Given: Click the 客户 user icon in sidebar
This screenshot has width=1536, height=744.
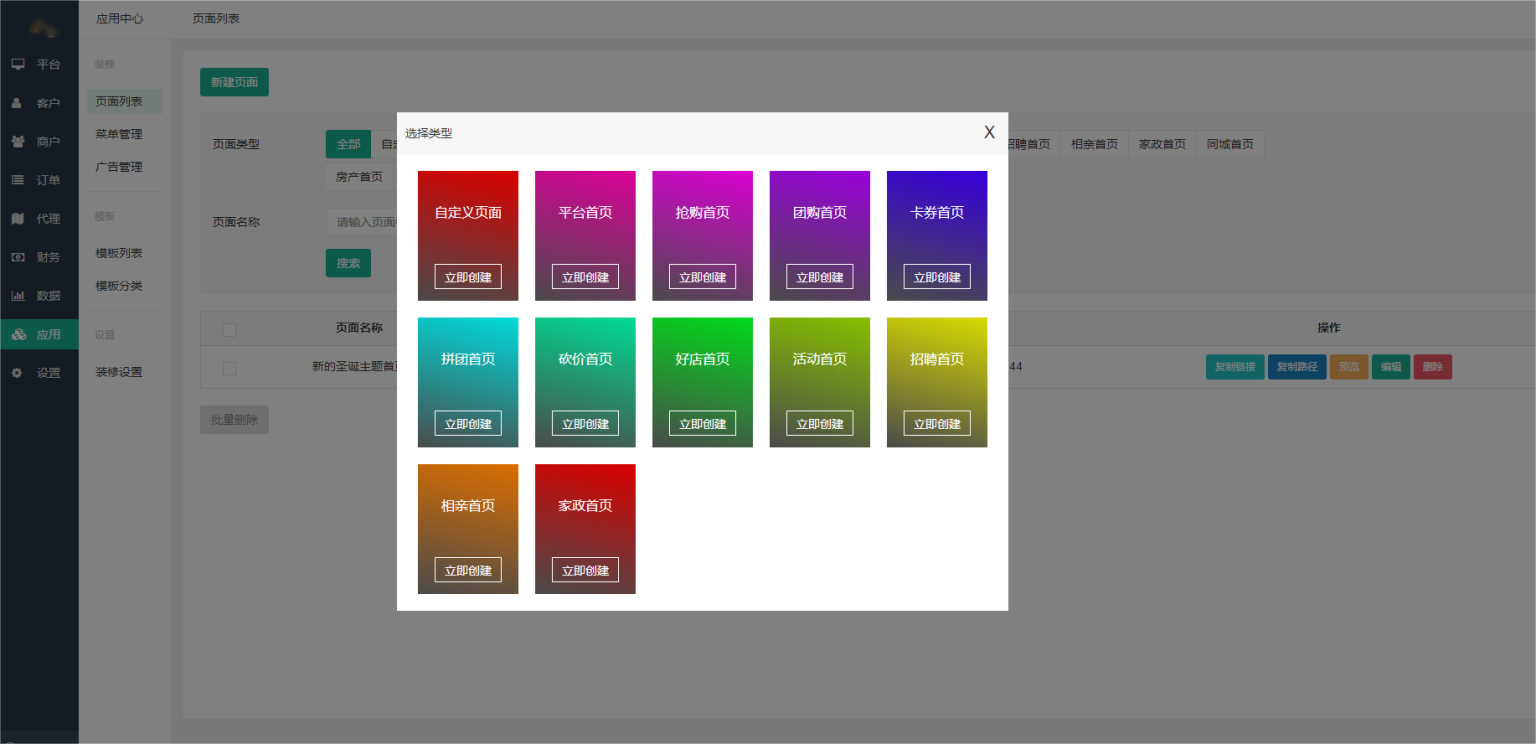Looking at the screenshot, I should point(18,103).
